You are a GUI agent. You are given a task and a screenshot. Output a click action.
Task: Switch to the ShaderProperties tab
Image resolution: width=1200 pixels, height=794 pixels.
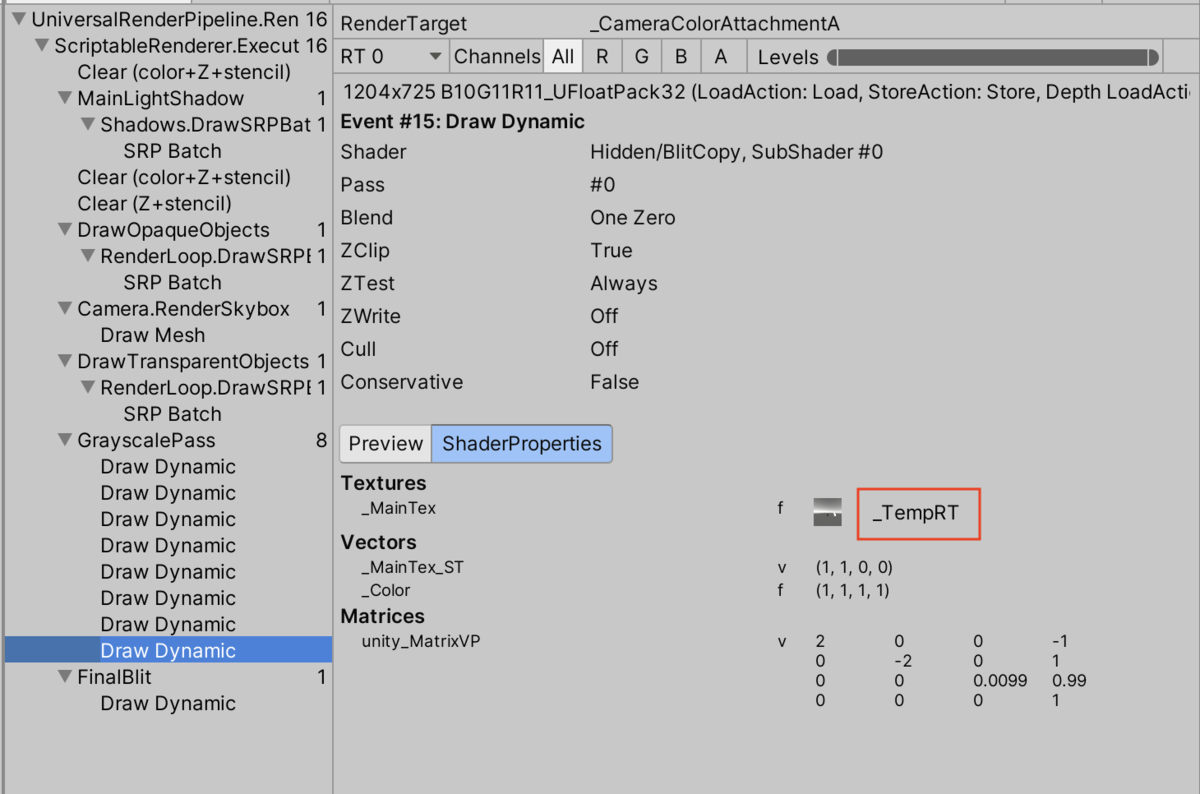[522, 444]
